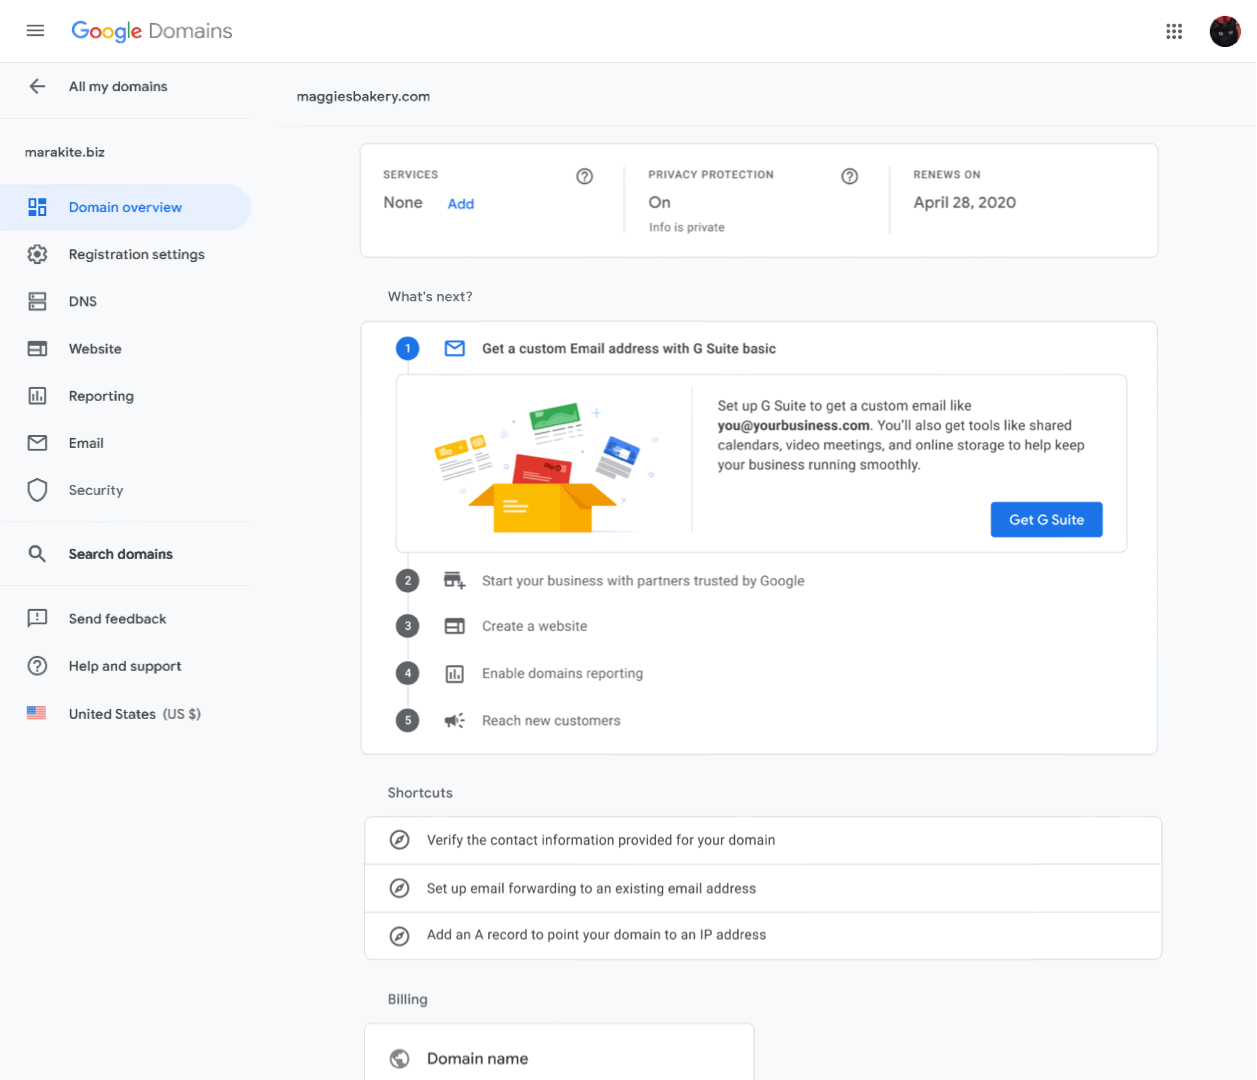
Task: Open Set up email forwarding shortcut
Action: click(763, 888)
